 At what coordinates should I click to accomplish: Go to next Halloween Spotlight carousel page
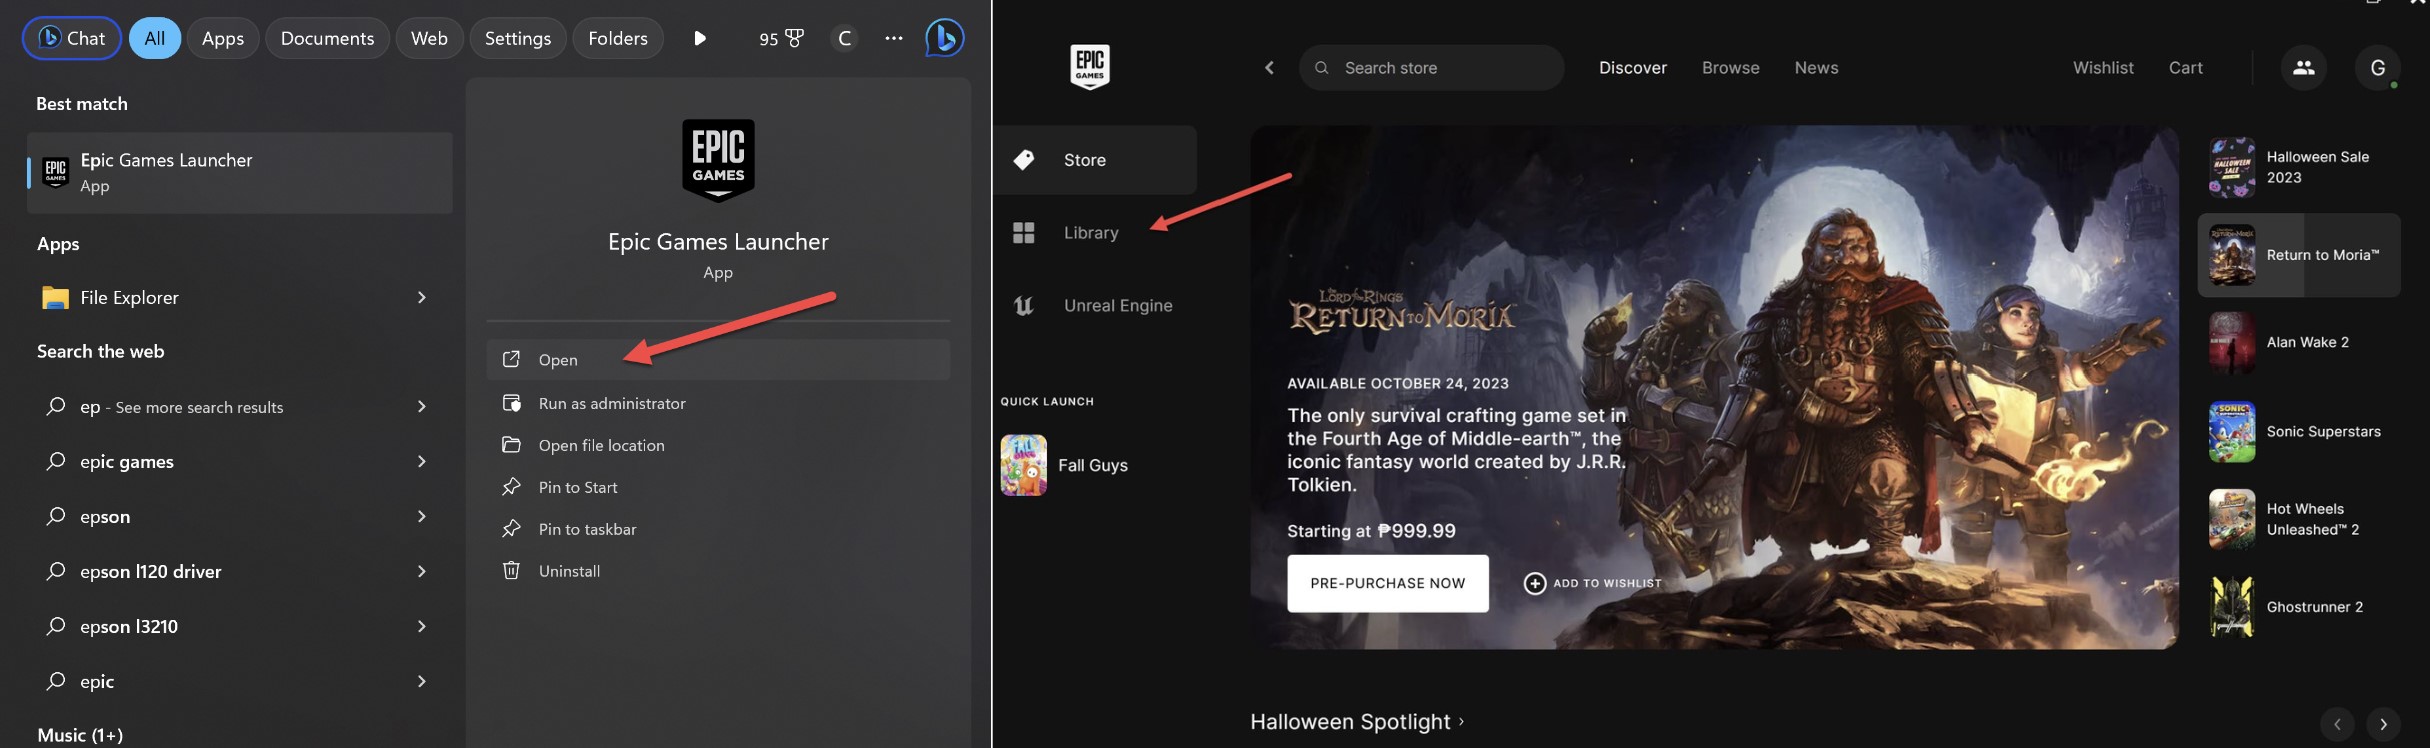tap(2384, 724)
